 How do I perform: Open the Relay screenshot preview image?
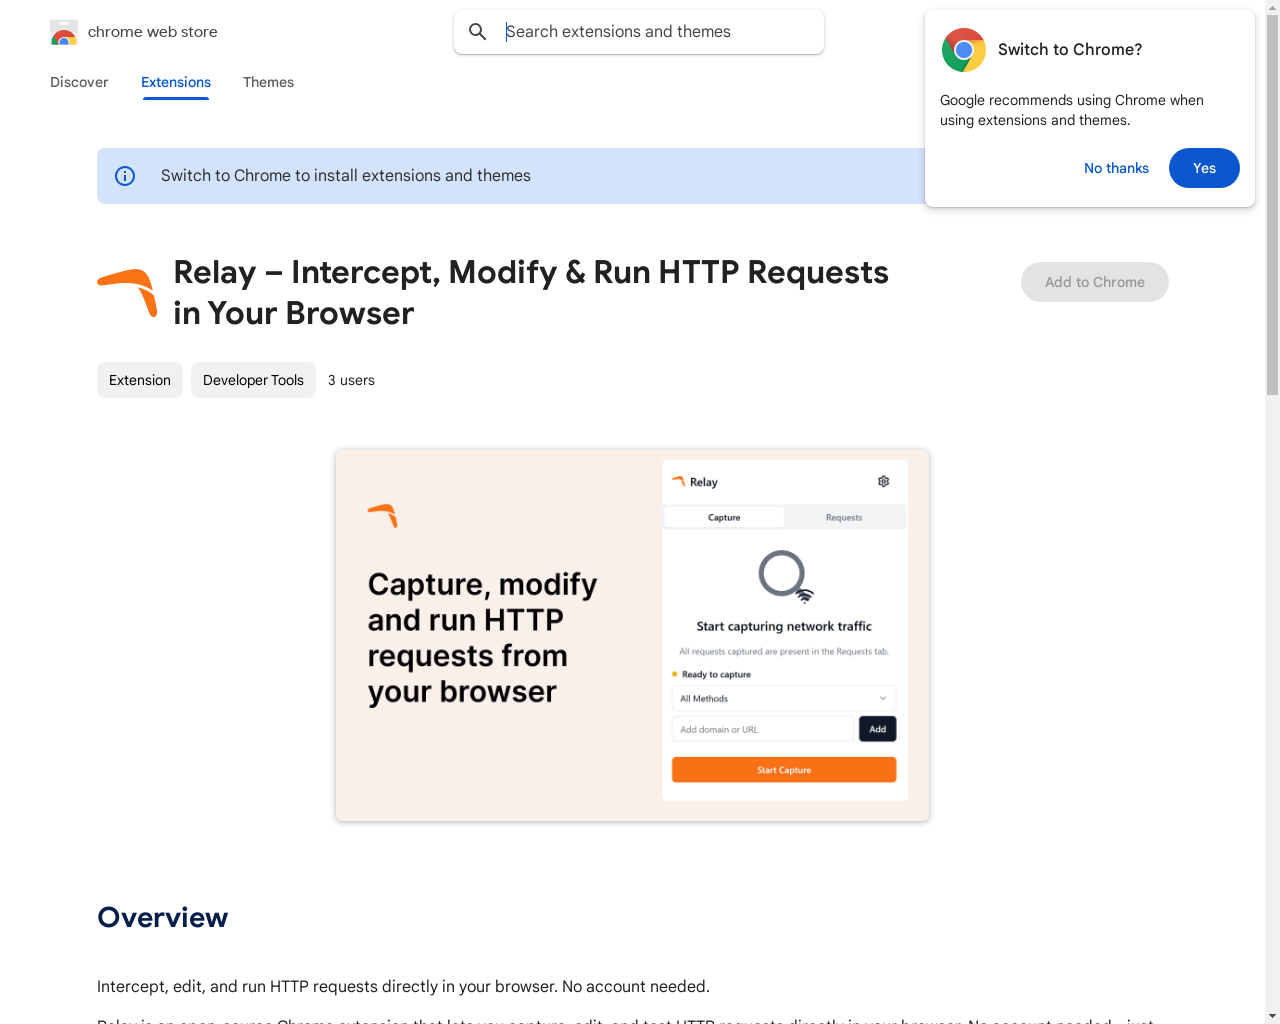coord(632,635)
